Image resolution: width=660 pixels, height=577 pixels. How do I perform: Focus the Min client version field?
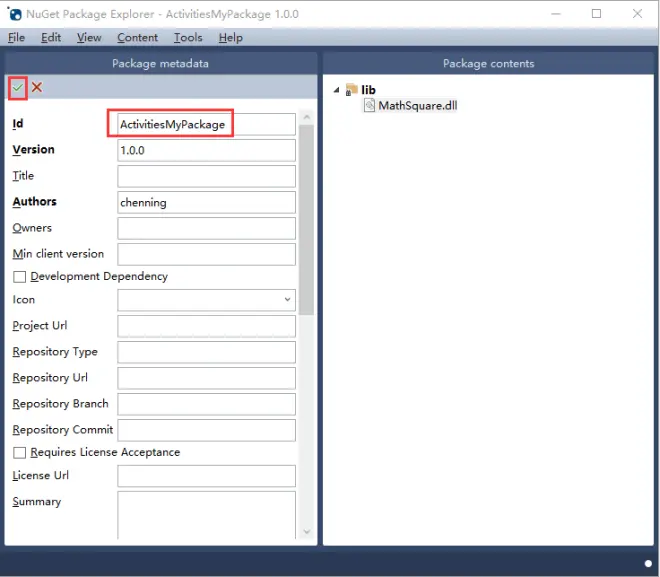(206, 255)
